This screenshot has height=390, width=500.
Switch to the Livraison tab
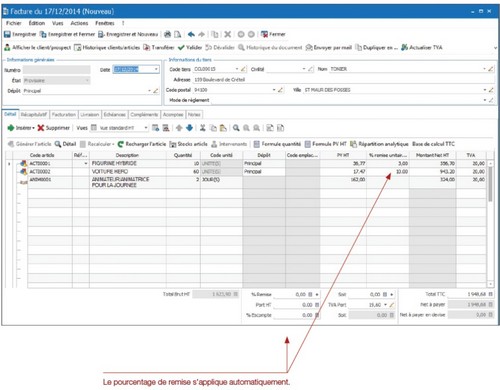click(90, 115)
